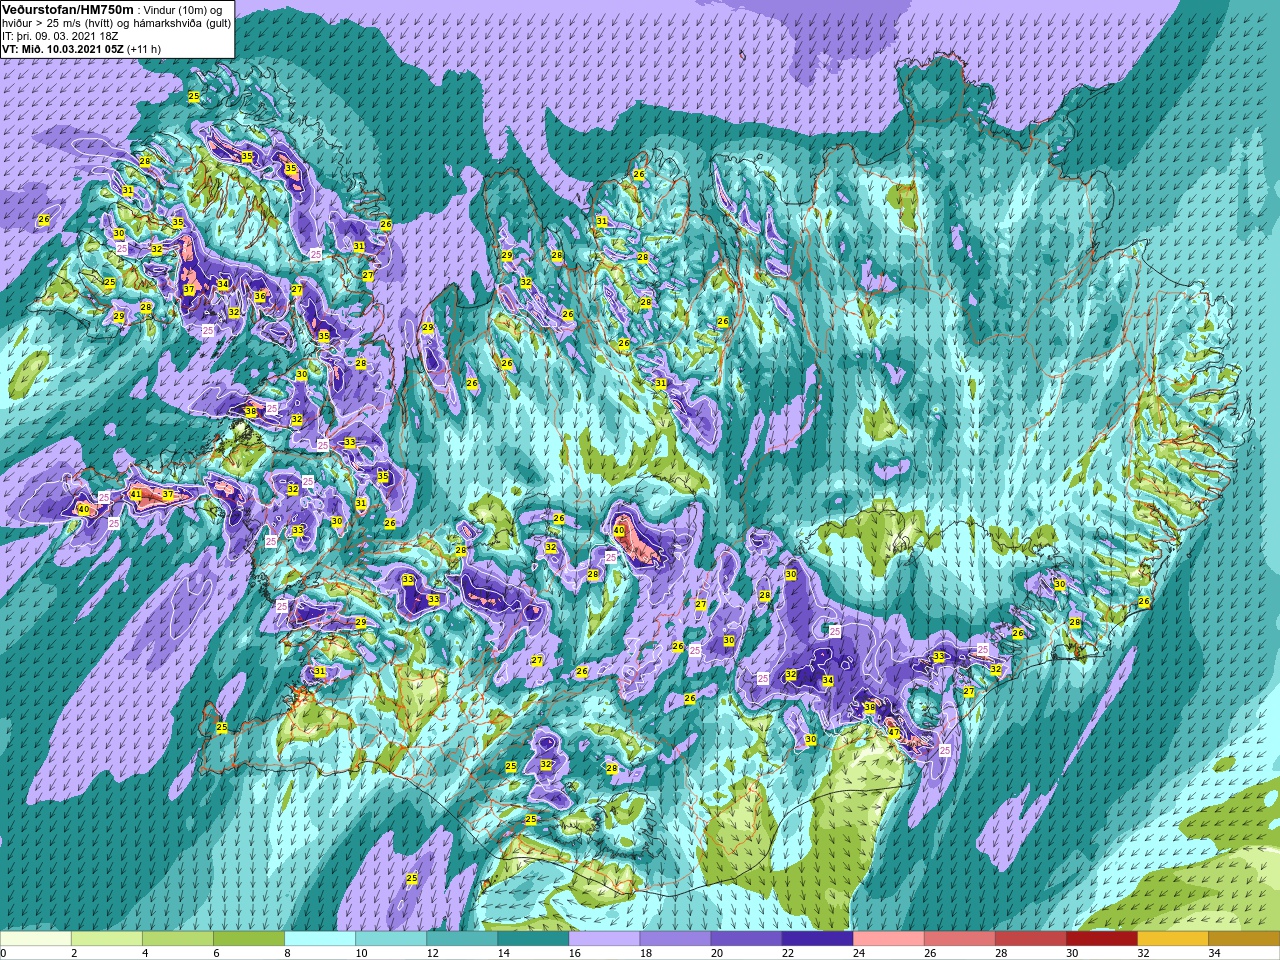This screenshot has width=1280, height=960.
Task: Choose the red 28–30 legend swatch
Action: coord(1030,939)
